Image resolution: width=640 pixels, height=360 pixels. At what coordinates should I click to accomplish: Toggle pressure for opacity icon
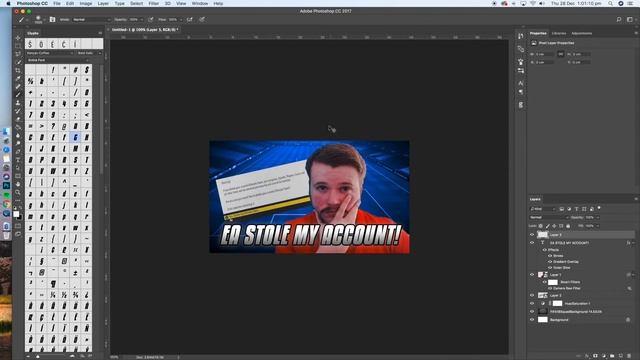click(151, 20)
